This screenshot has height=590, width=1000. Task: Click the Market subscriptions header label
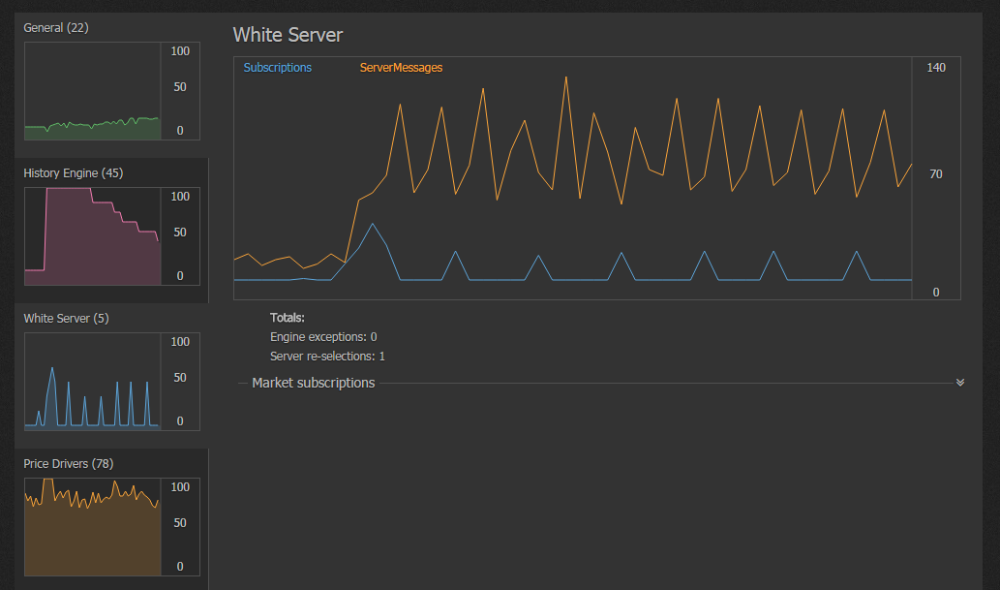[313, 383]
